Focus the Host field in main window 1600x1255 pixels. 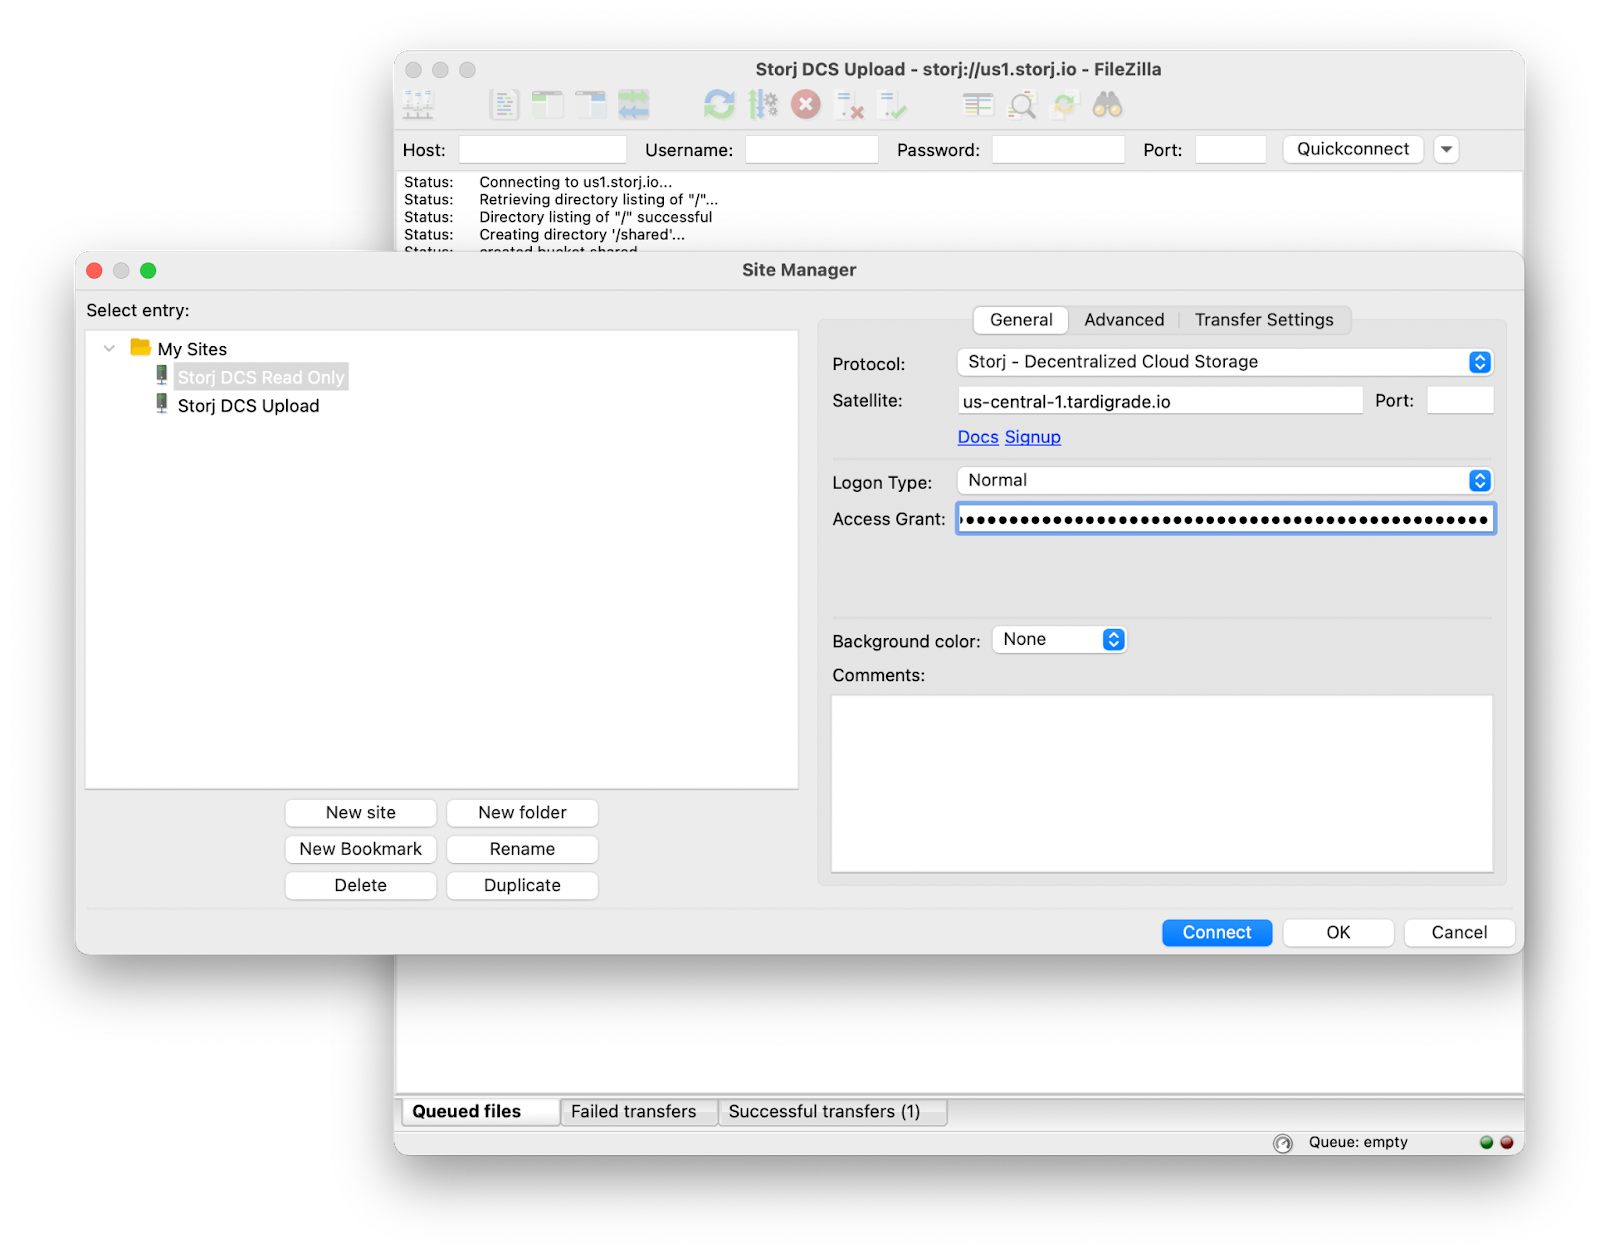(543, 150)
